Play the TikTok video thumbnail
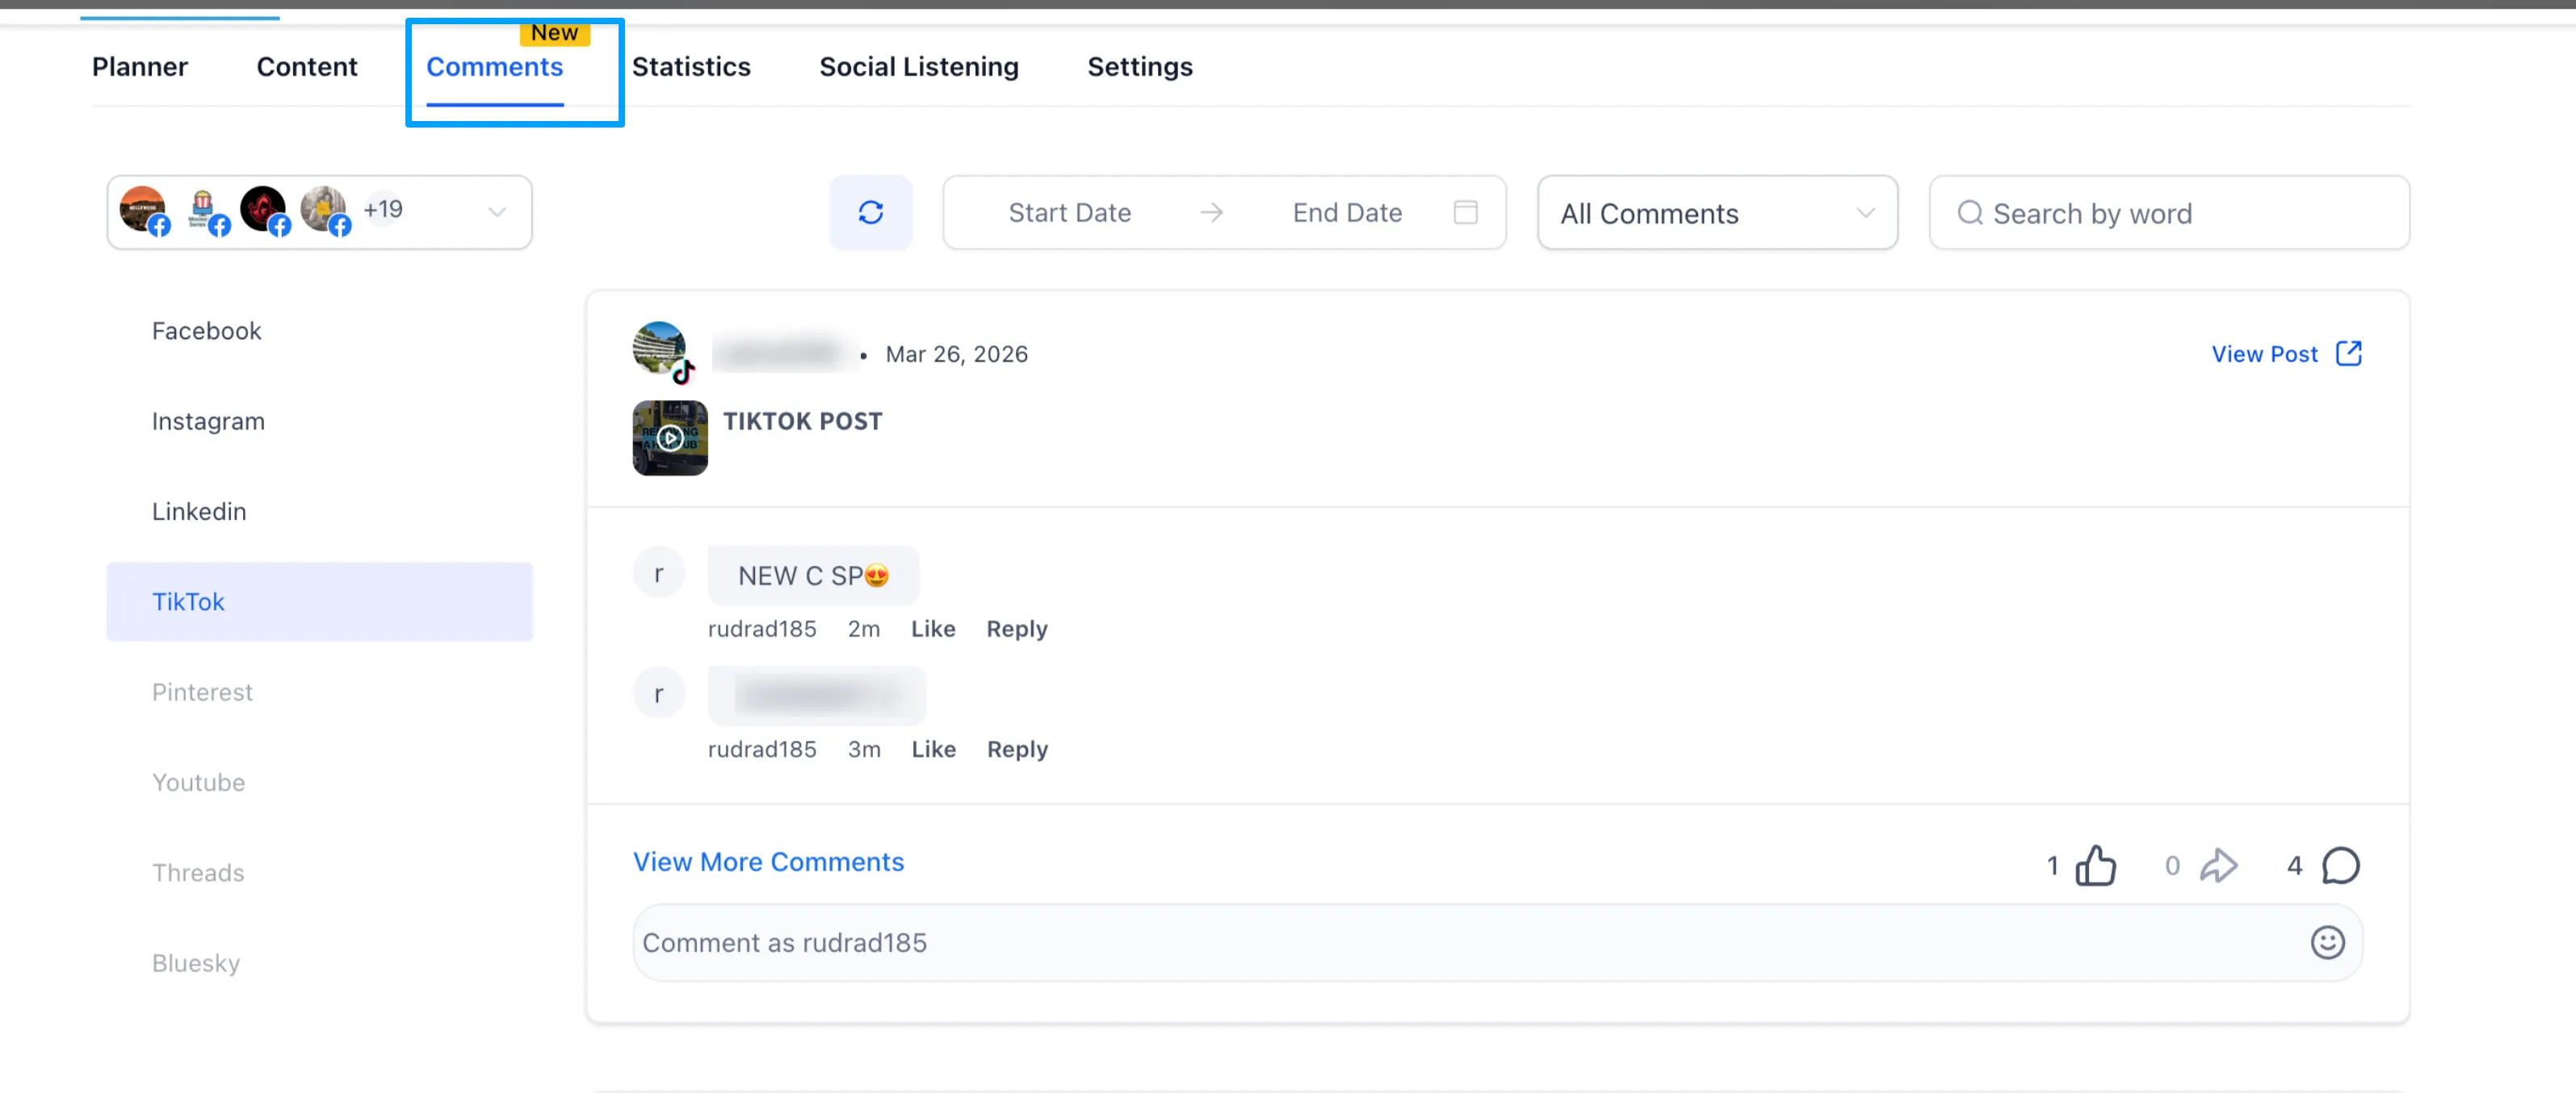Viewport: 2576px width, 1093px height. pos(670,438)
